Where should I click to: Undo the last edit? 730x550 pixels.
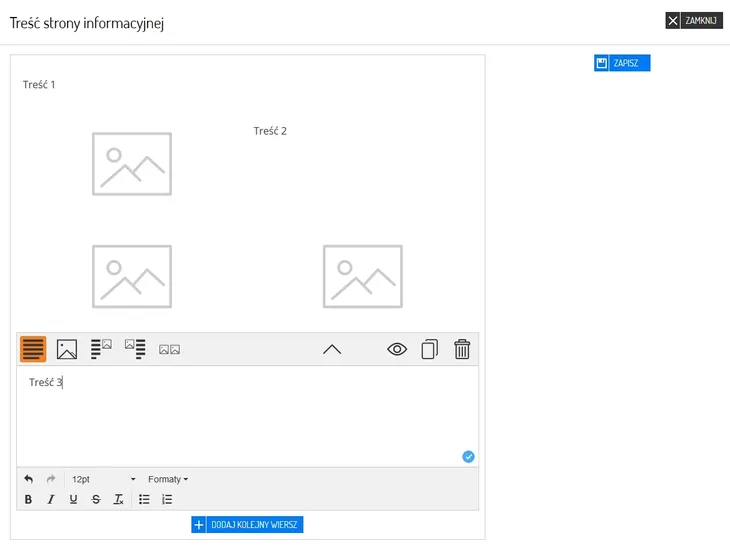(x=28, y=479)
